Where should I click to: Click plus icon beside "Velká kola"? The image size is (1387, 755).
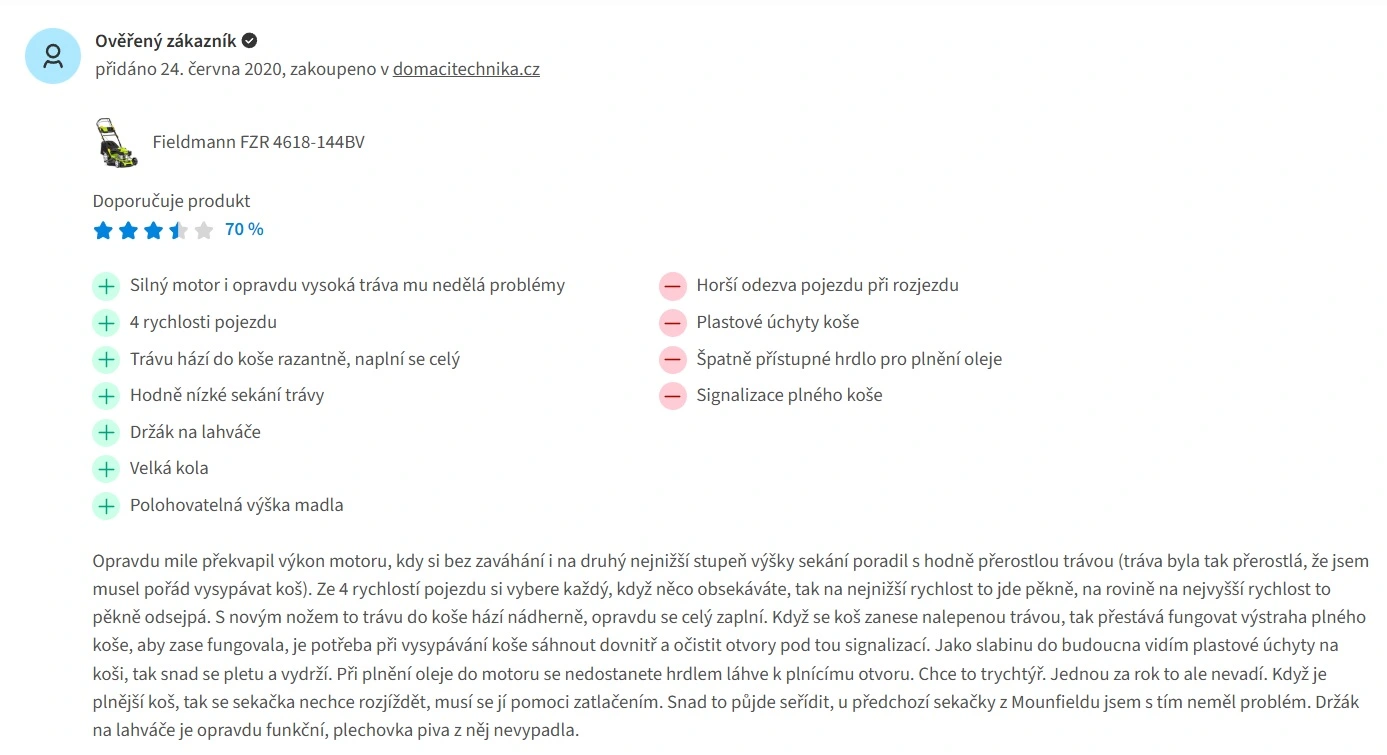click(106, 469)
